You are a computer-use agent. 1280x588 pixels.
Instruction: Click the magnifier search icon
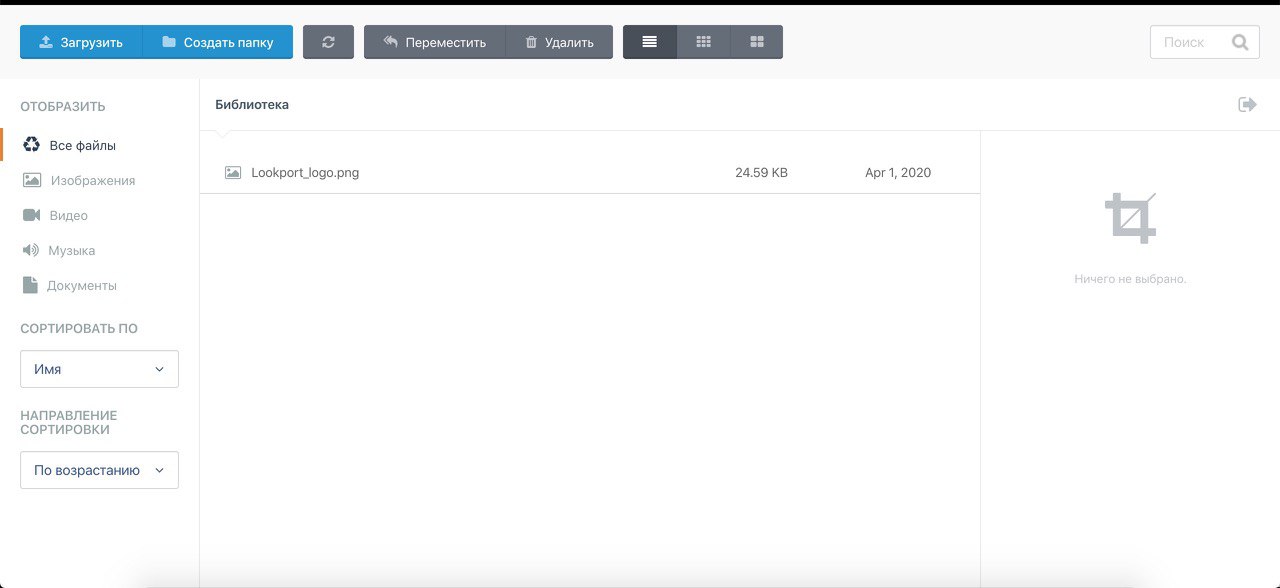click(x=1240, y=42)
